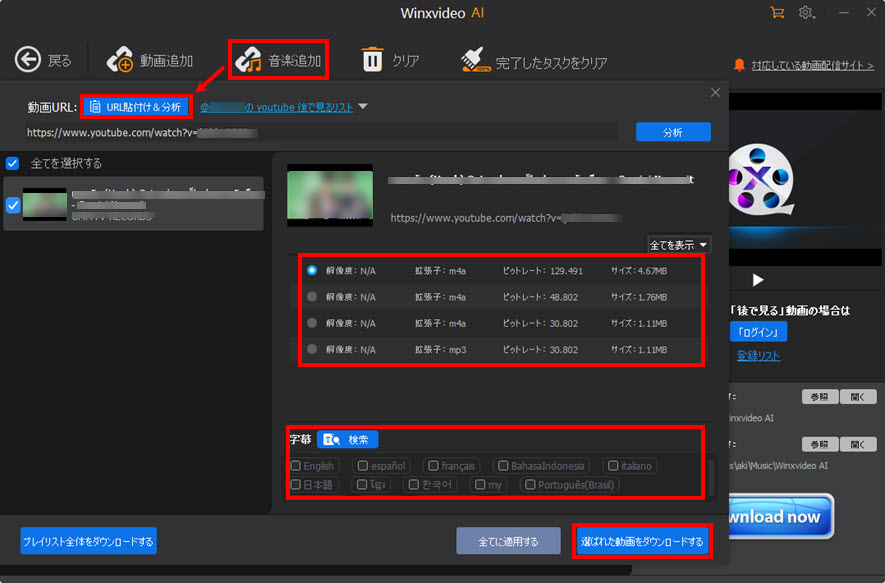Uncheck the video item checkbox in list
The height and width of the screenshot is (583, 885).
(x=12, y=205)
